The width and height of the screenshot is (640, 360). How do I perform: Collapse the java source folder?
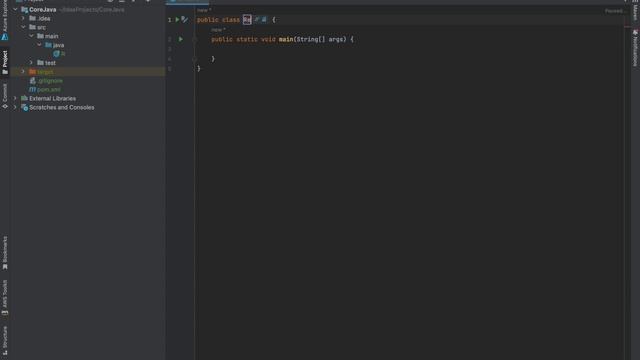tap(40, 45)
